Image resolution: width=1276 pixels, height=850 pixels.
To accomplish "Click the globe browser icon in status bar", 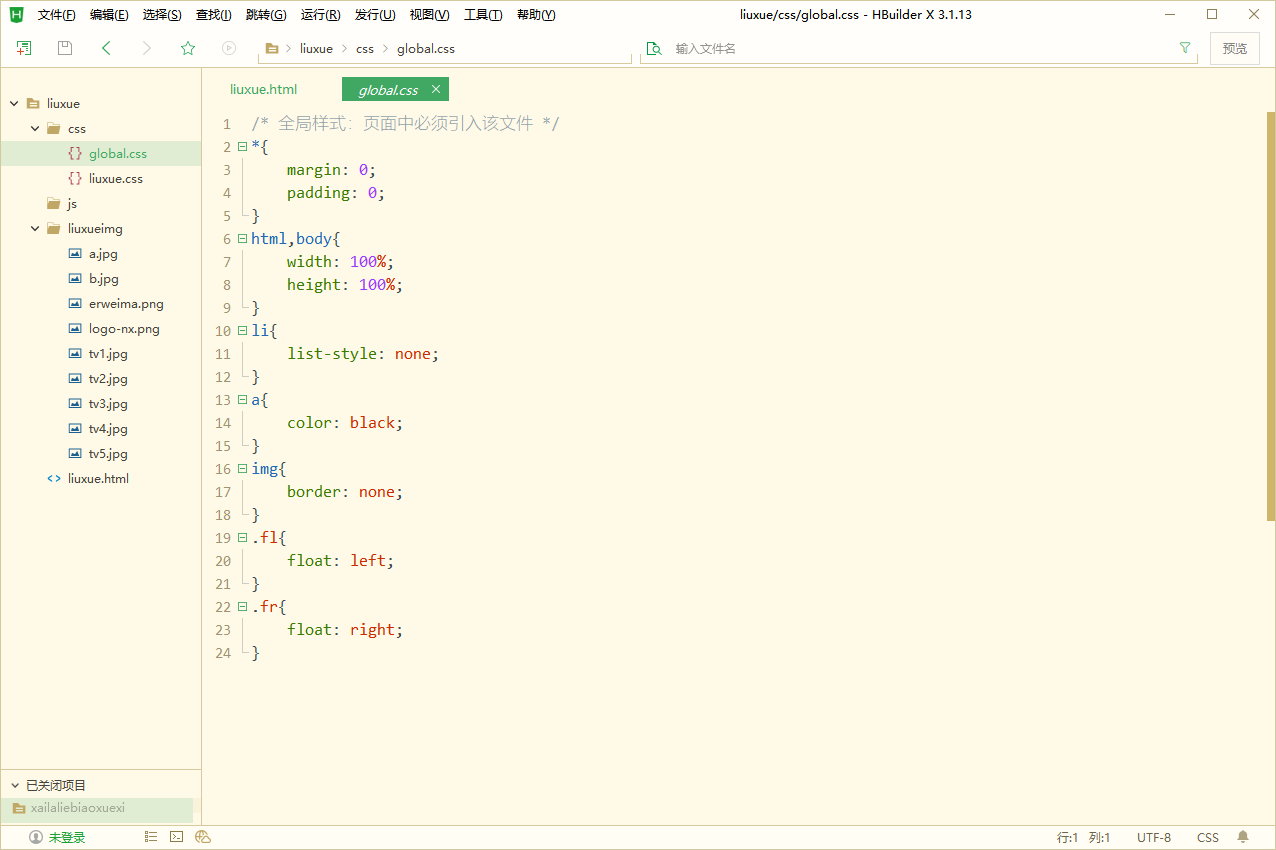I will pos(203,837).
